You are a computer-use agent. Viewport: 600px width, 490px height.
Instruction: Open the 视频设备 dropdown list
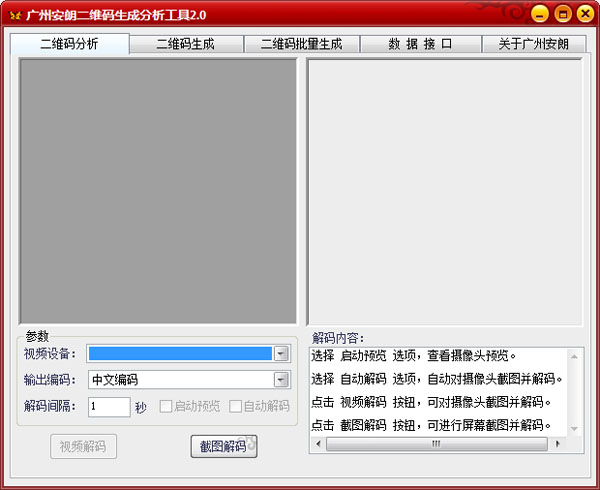click(281, 353)
